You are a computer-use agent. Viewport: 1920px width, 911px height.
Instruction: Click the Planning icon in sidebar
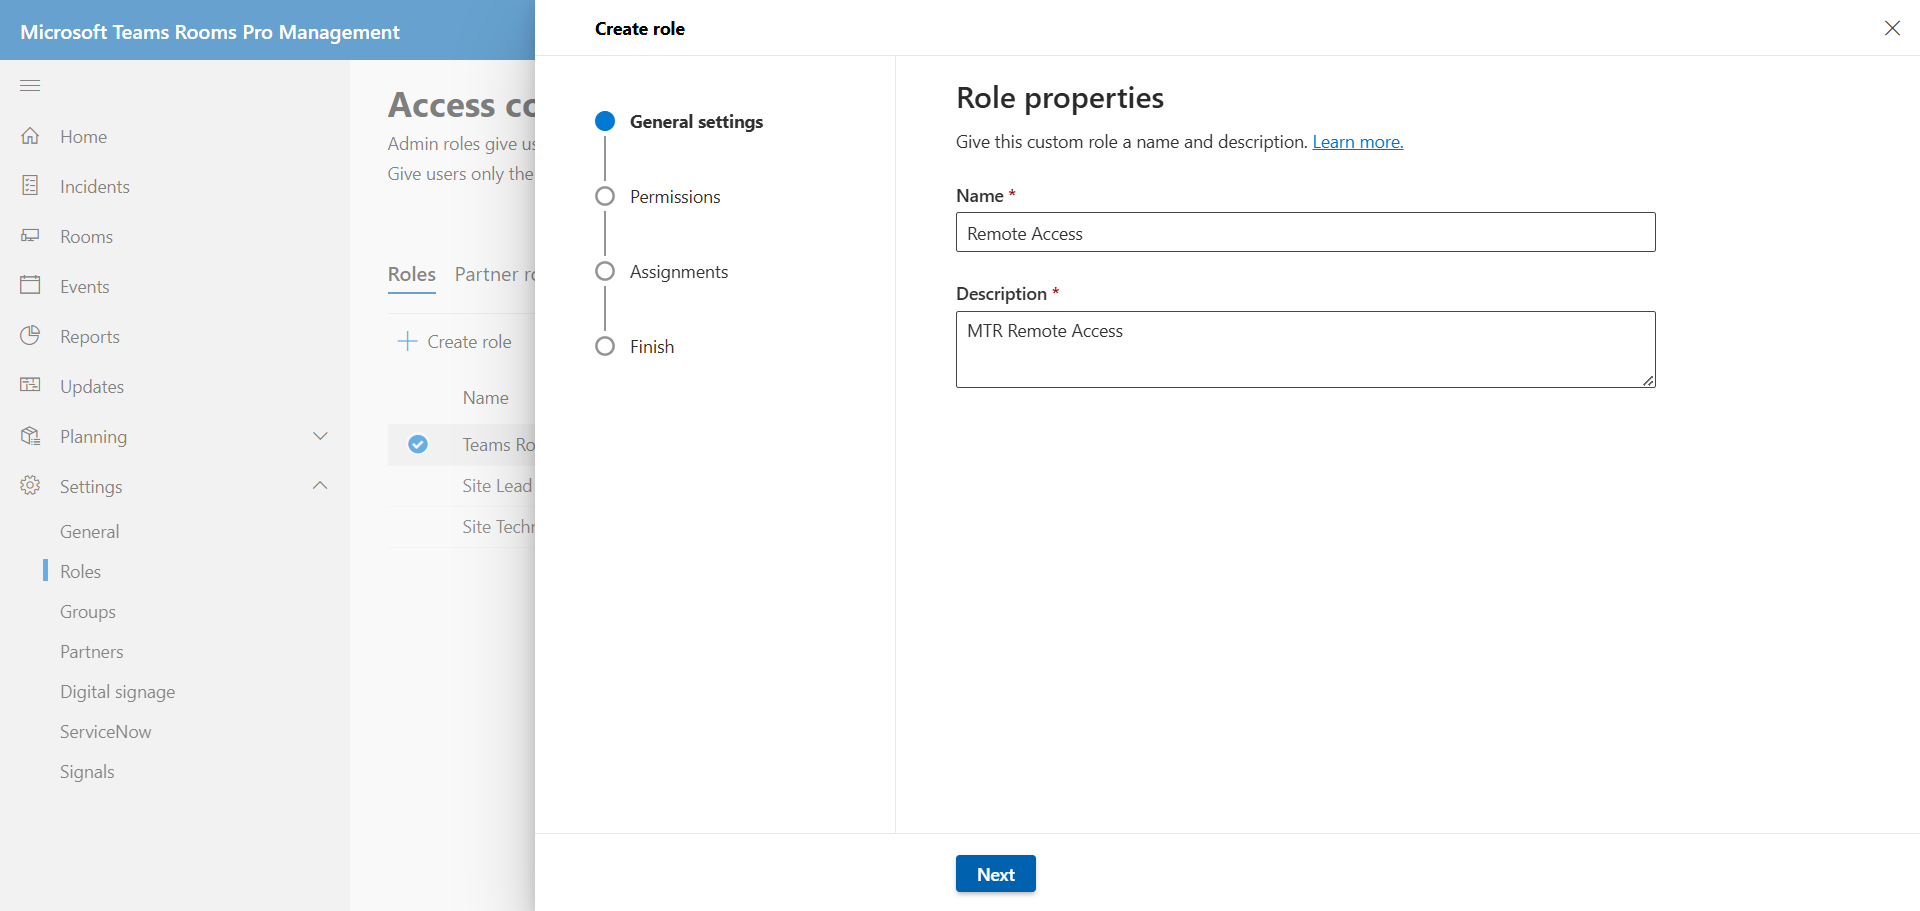pos(30,436)
